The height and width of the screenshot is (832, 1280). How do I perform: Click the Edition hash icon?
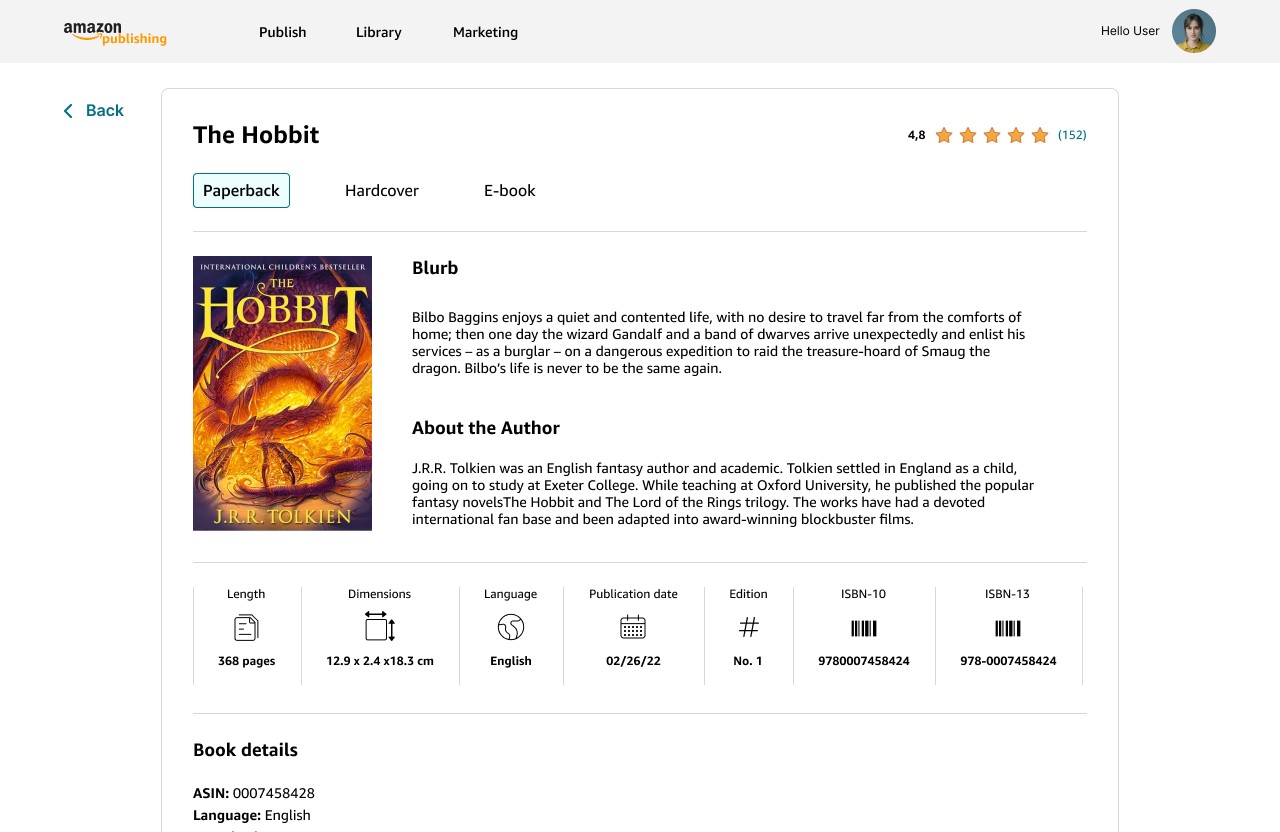(x=749, y=627)
